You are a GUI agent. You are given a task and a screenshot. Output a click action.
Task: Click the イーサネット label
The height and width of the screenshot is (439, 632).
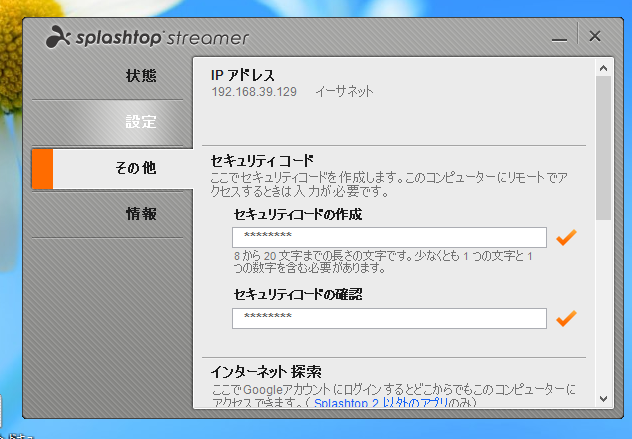345,92
